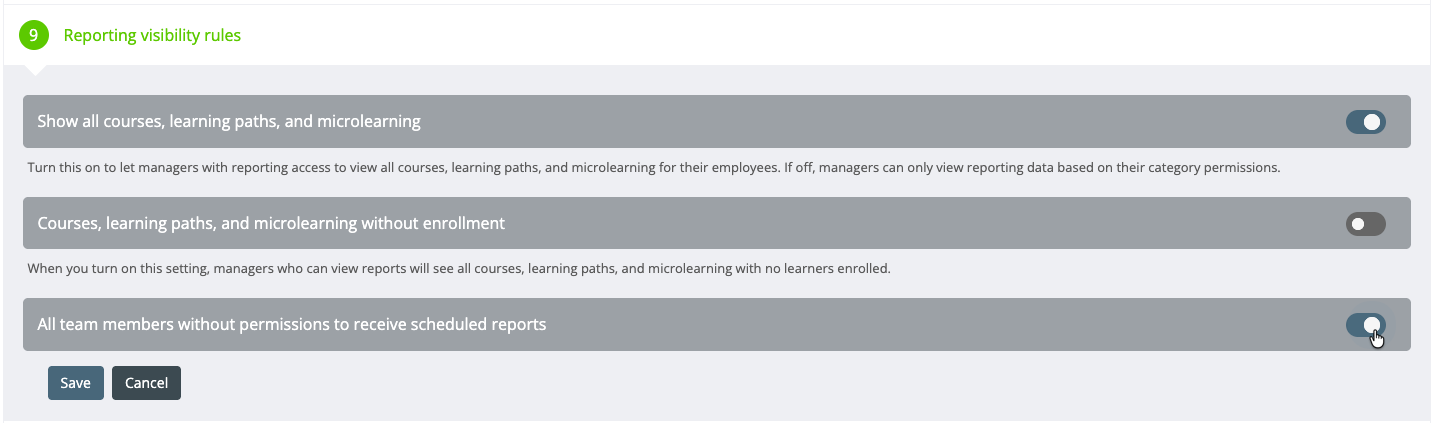Disable the Show all courses toggle
Image resolution: width=1433 pixels, height=423 pixels.
point(1365,122)
